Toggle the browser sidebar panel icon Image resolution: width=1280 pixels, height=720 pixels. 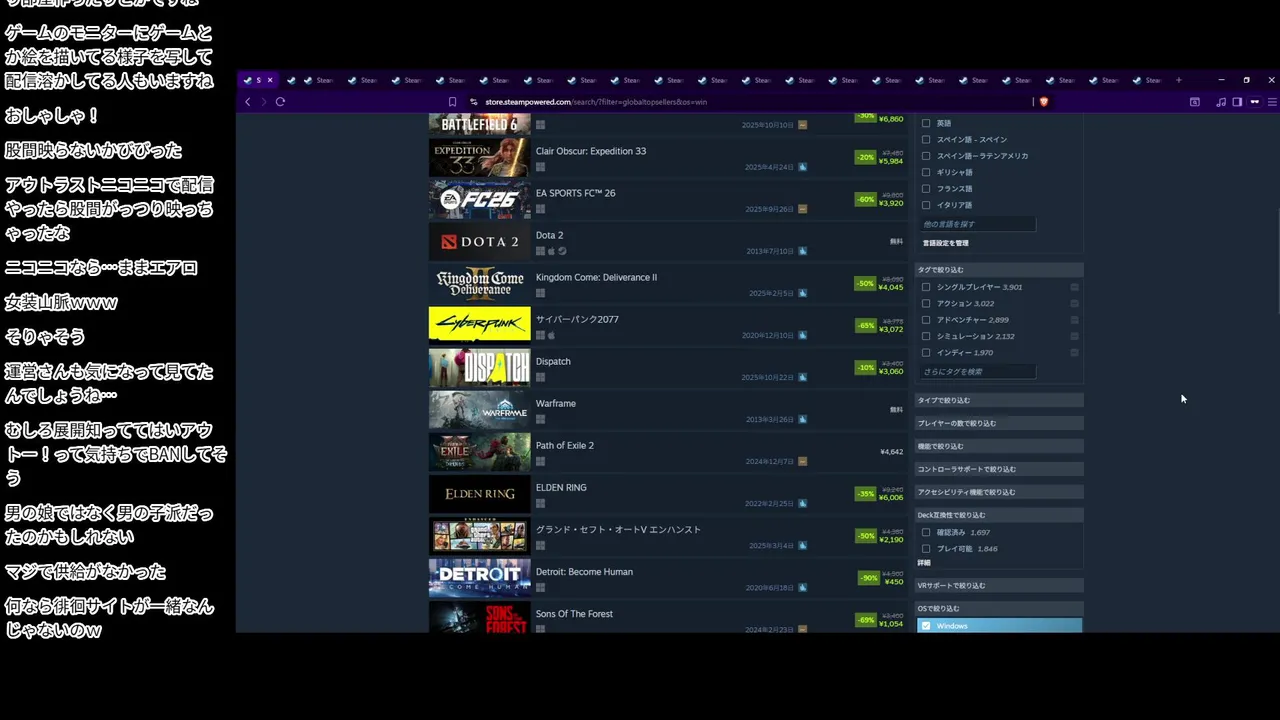click(x=1237, y=102)
